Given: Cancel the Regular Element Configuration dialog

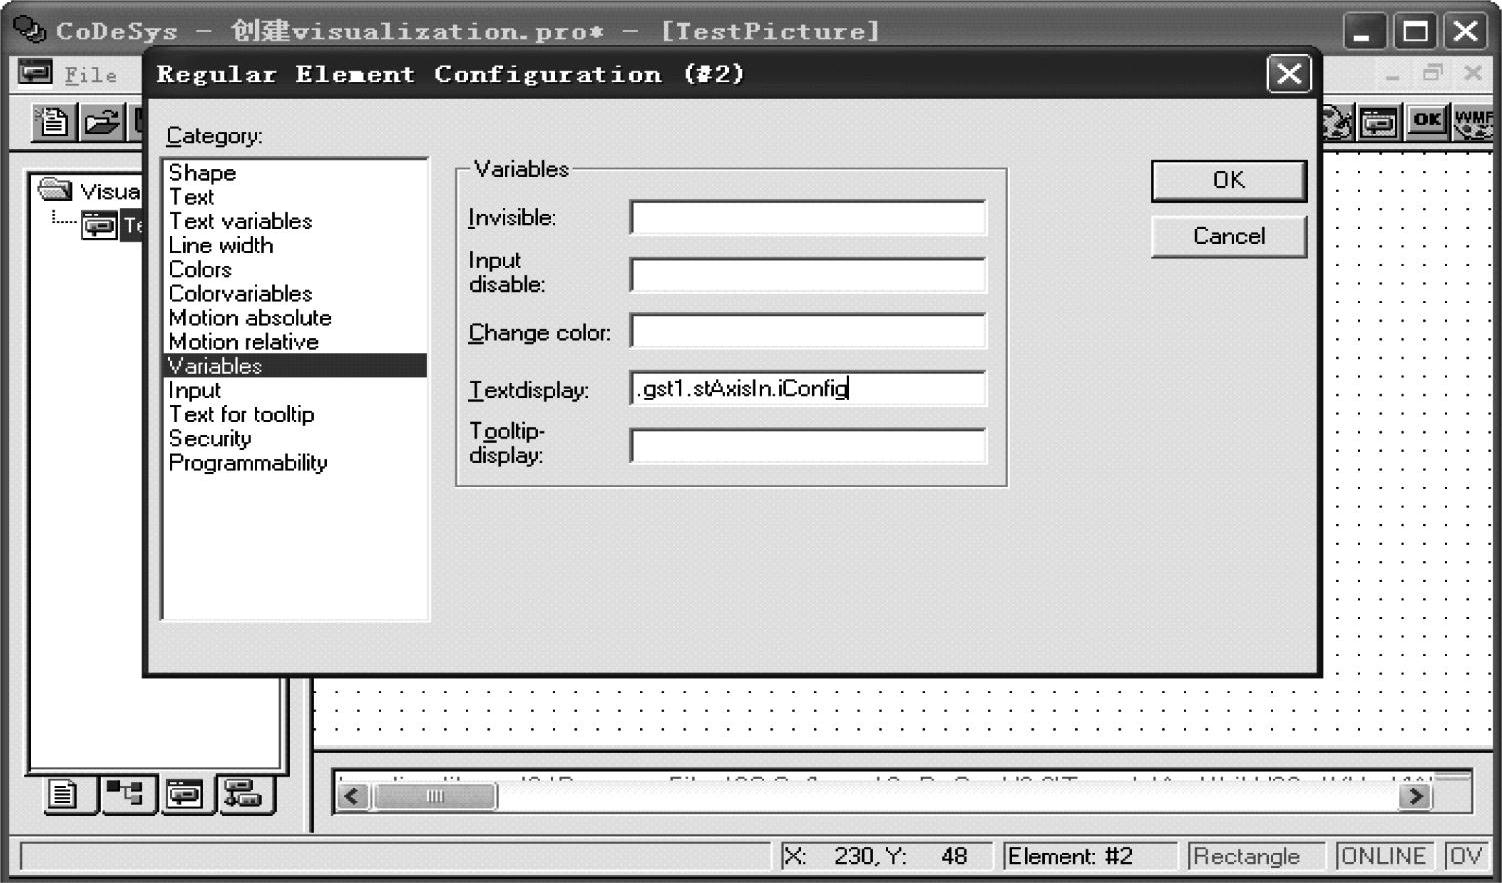Looking at the screenshot, I should point(1229,236).
